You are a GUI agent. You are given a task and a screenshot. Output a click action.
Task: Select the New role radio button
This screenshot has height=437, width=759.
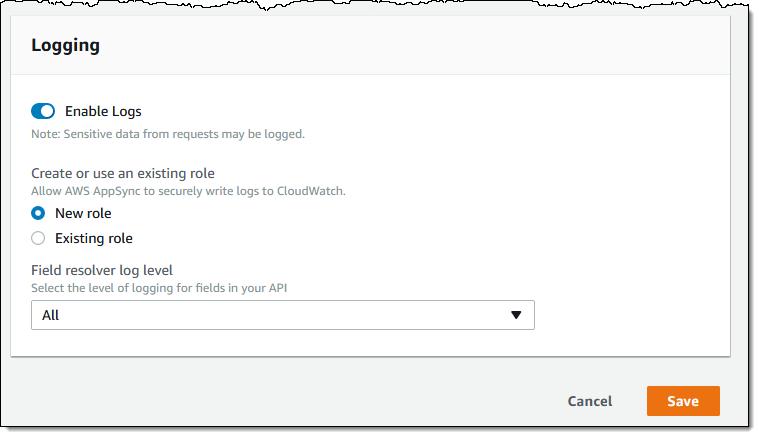tap(38, 213)
